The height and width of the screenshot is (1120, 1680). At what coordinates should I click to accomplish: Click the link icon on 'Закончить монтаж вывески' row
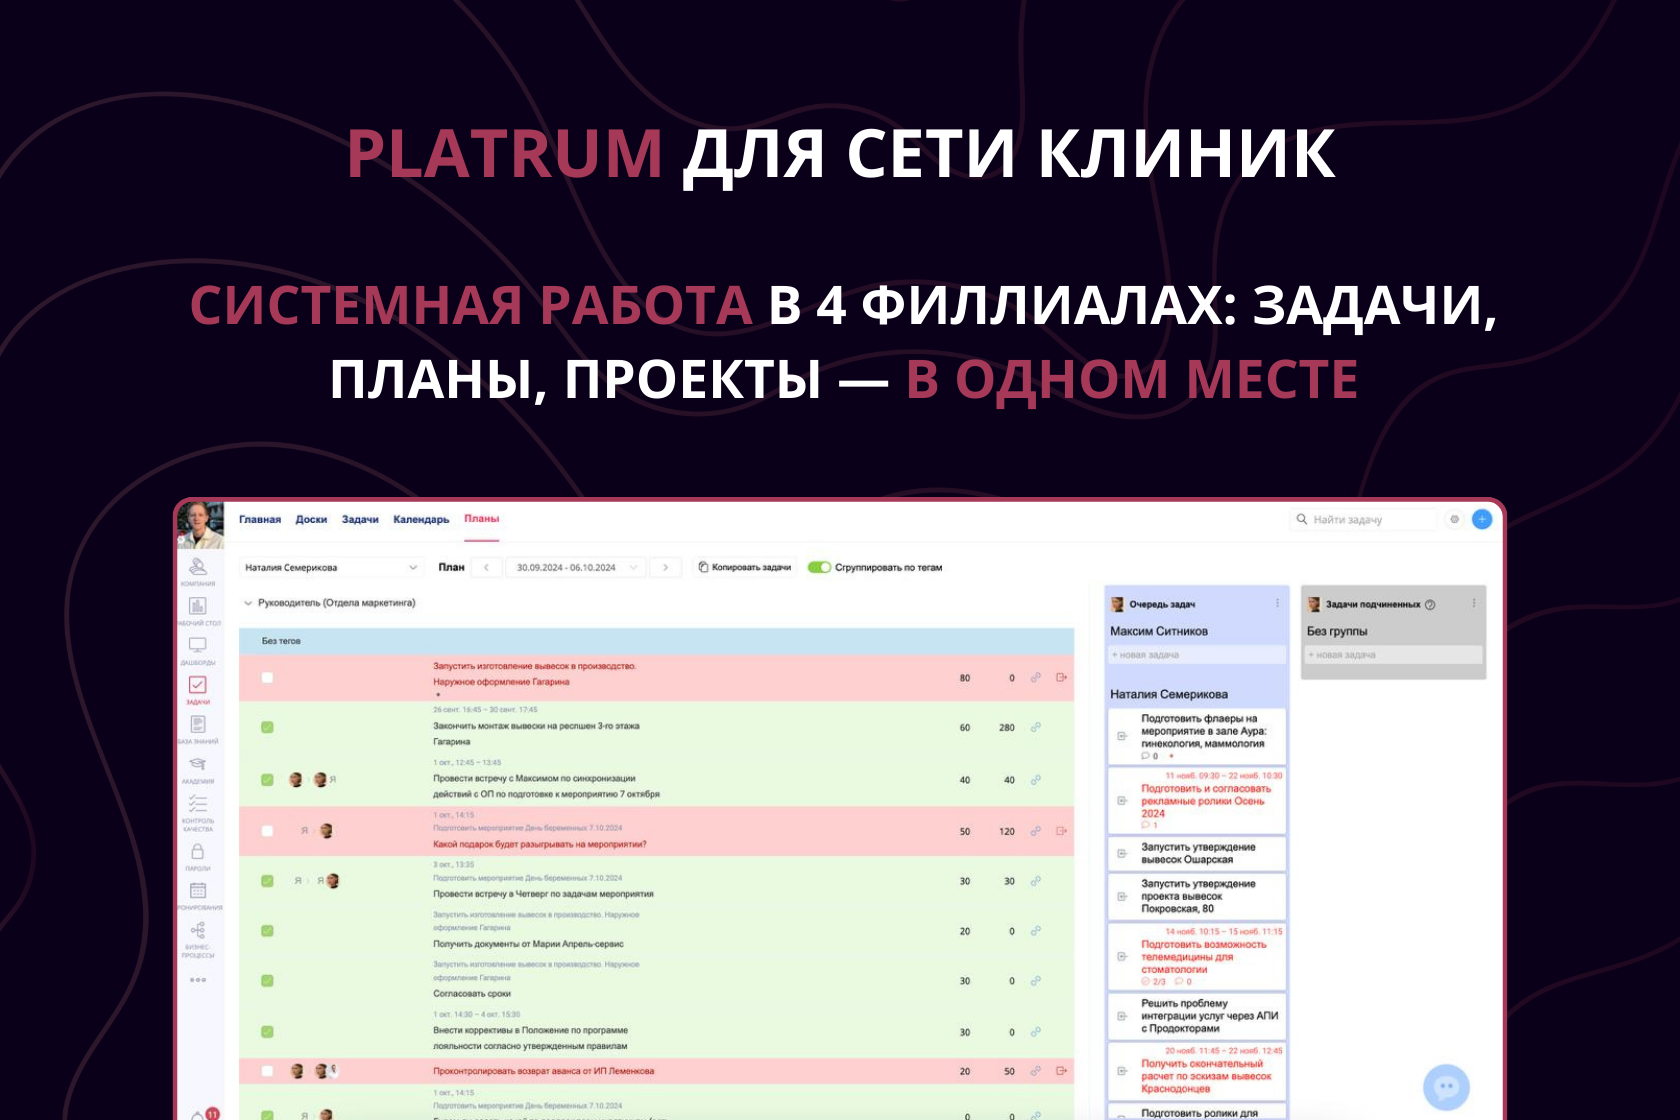pos(1036,727)
